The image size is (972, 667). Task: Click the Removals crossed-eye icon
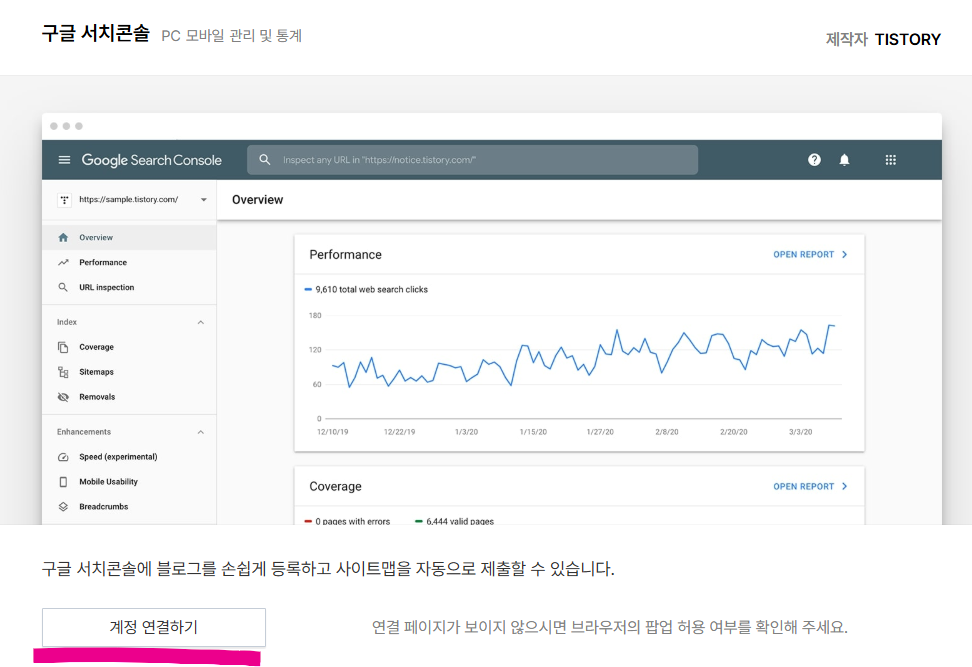(63, 397)
